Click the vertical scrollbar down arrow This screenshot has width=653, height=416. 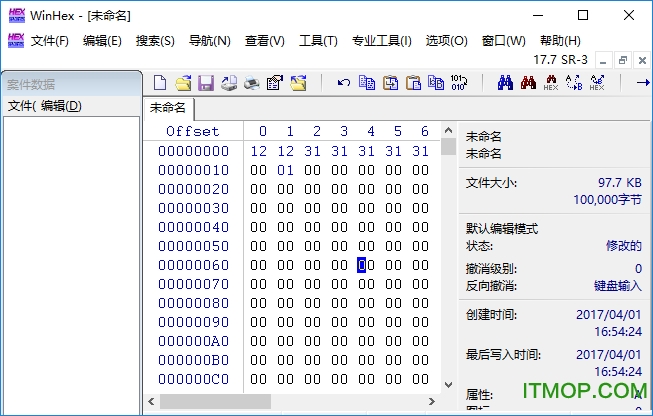448,385
